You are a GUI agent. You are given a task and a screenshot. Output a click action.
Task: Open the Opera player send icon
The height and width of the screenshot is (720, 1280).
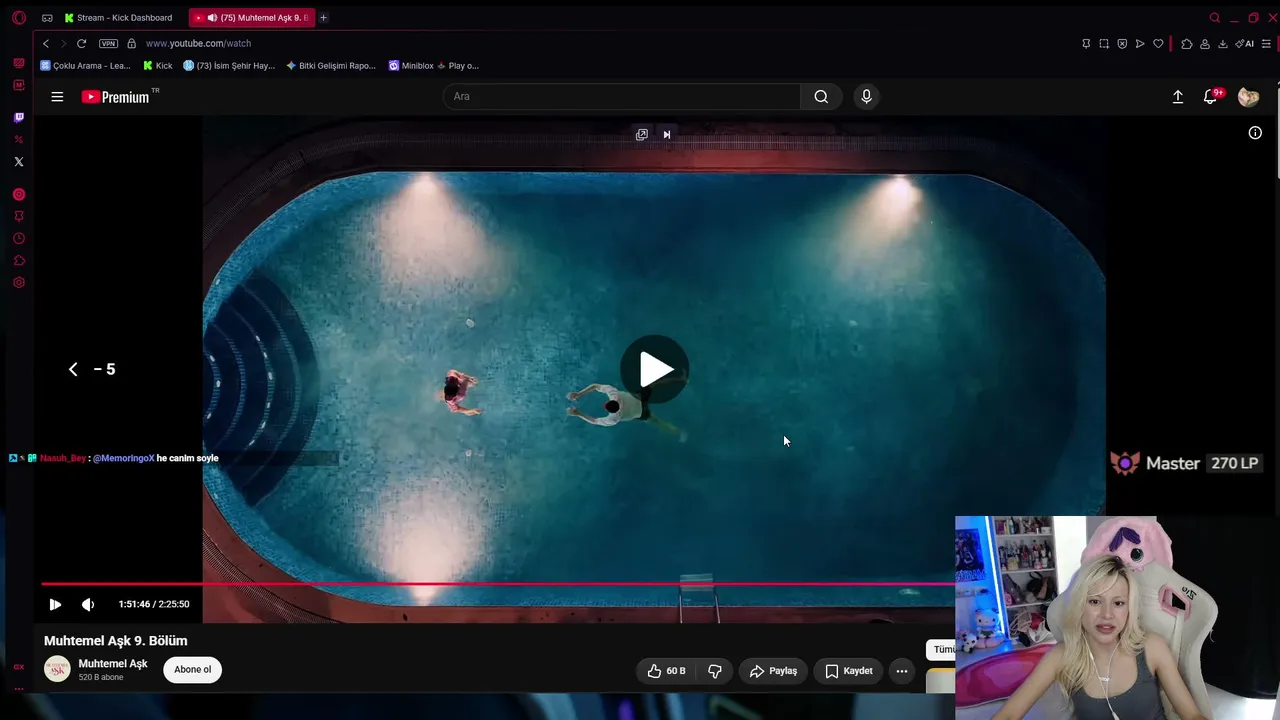[1140, 44]
